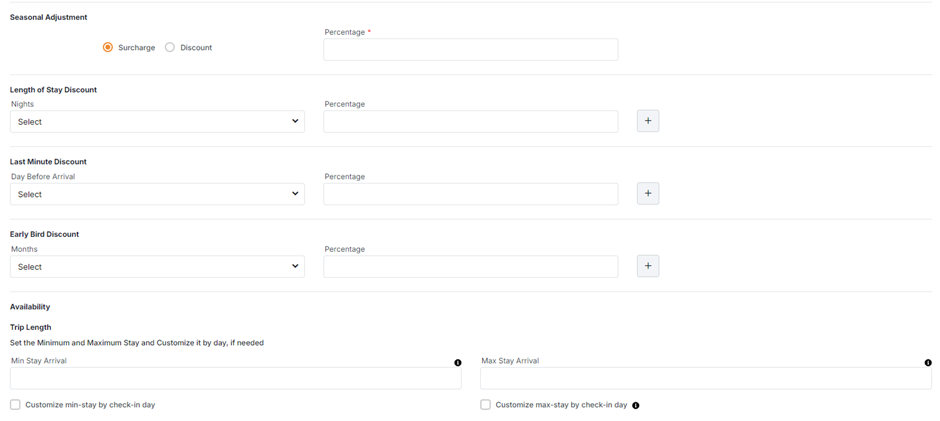The image size is (940, 421).
Task: Click Early Bird Discount Percentage field
Action: point(470,266)
